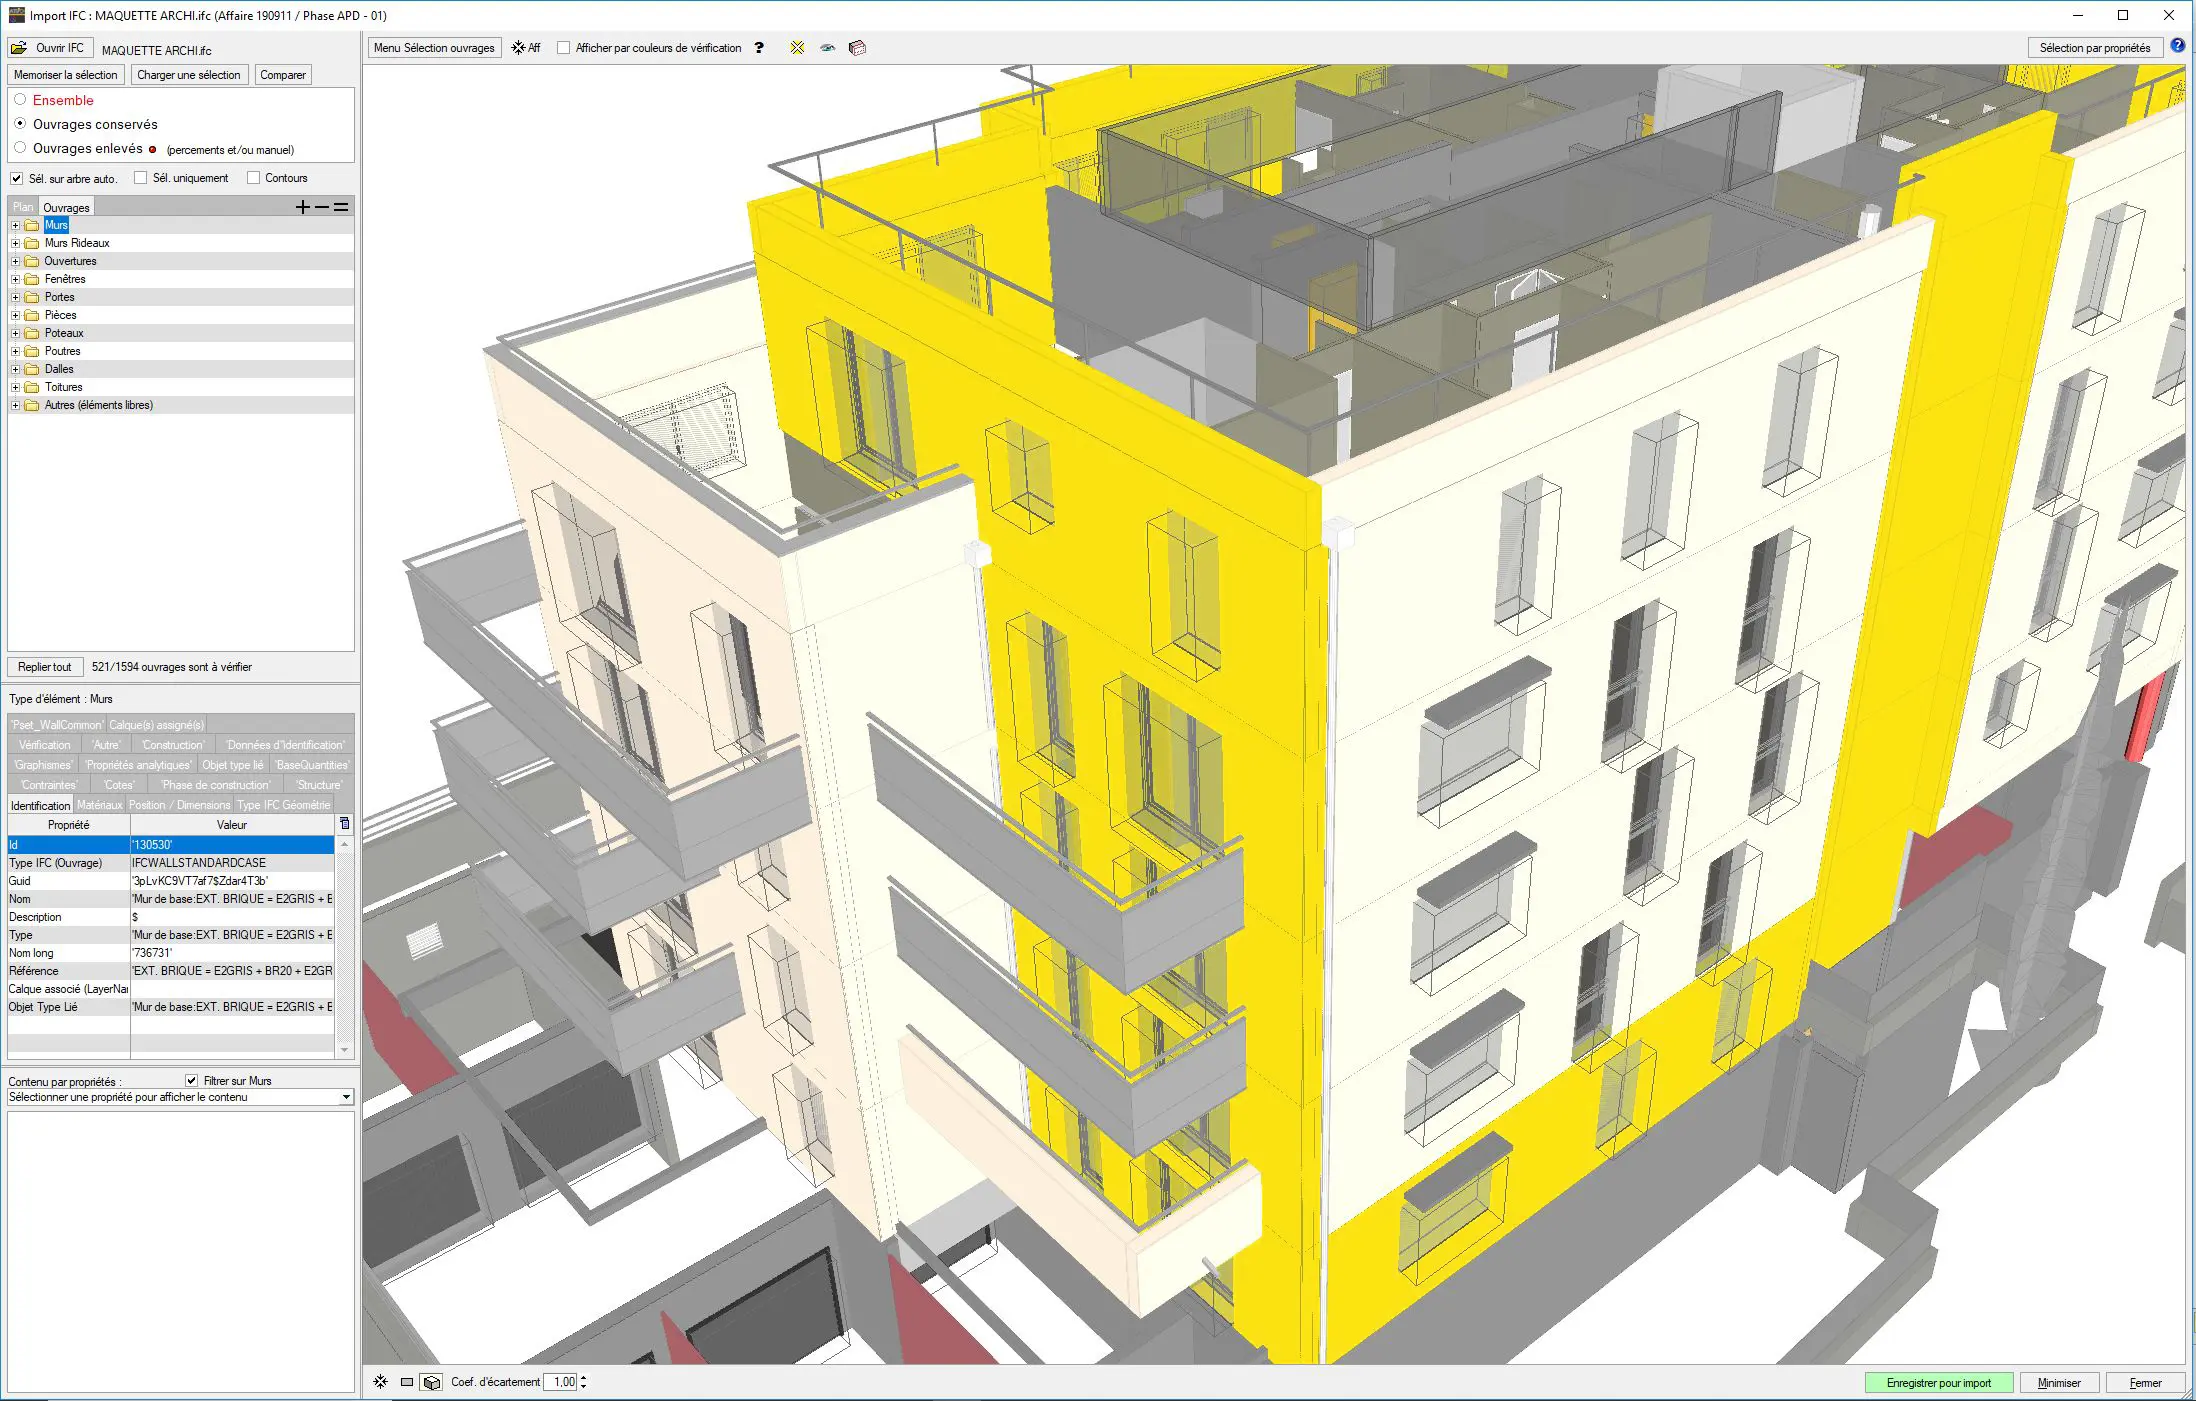The image size is (2196, 1401).
Task: Click the Comparer button
Action: click(283, 74)
